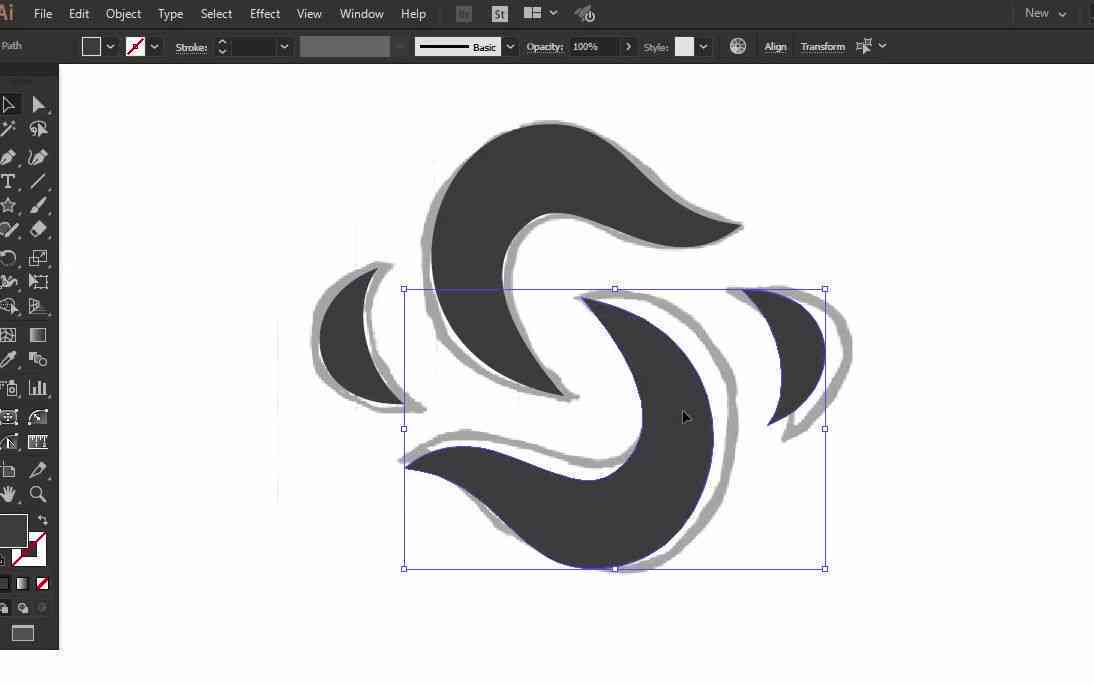1094x684 pixels.
Task: Open the Help menu
Action: [413, 14]
